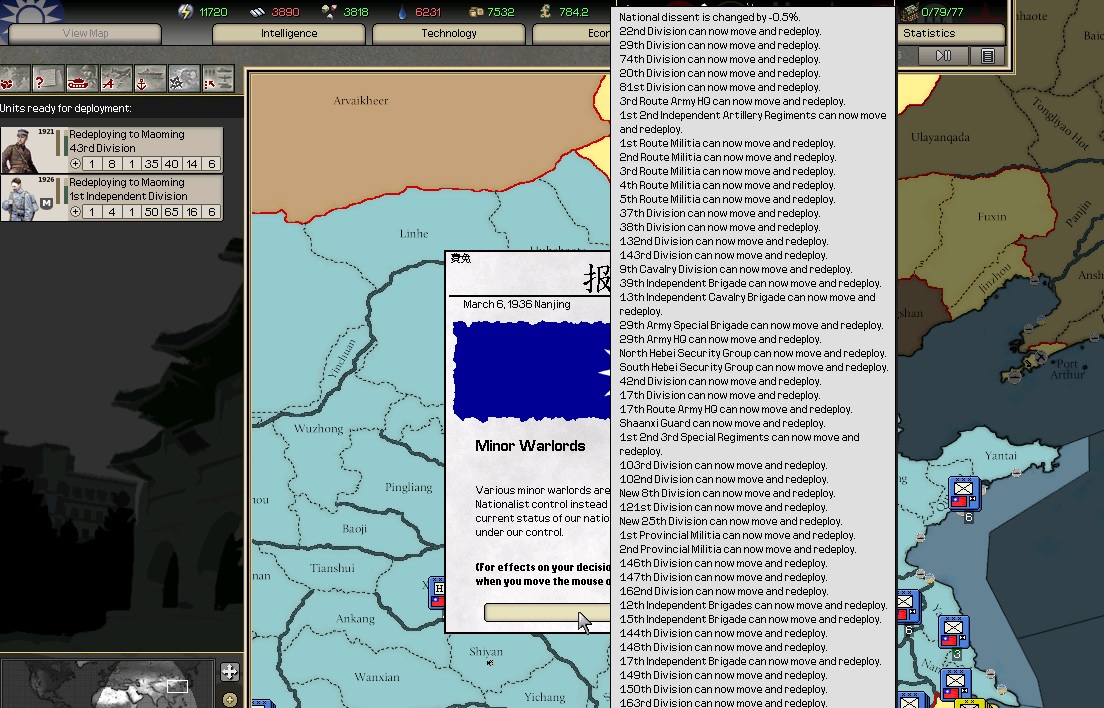Click 'North Hebei Security Group' log line

[x=753, y=353]
